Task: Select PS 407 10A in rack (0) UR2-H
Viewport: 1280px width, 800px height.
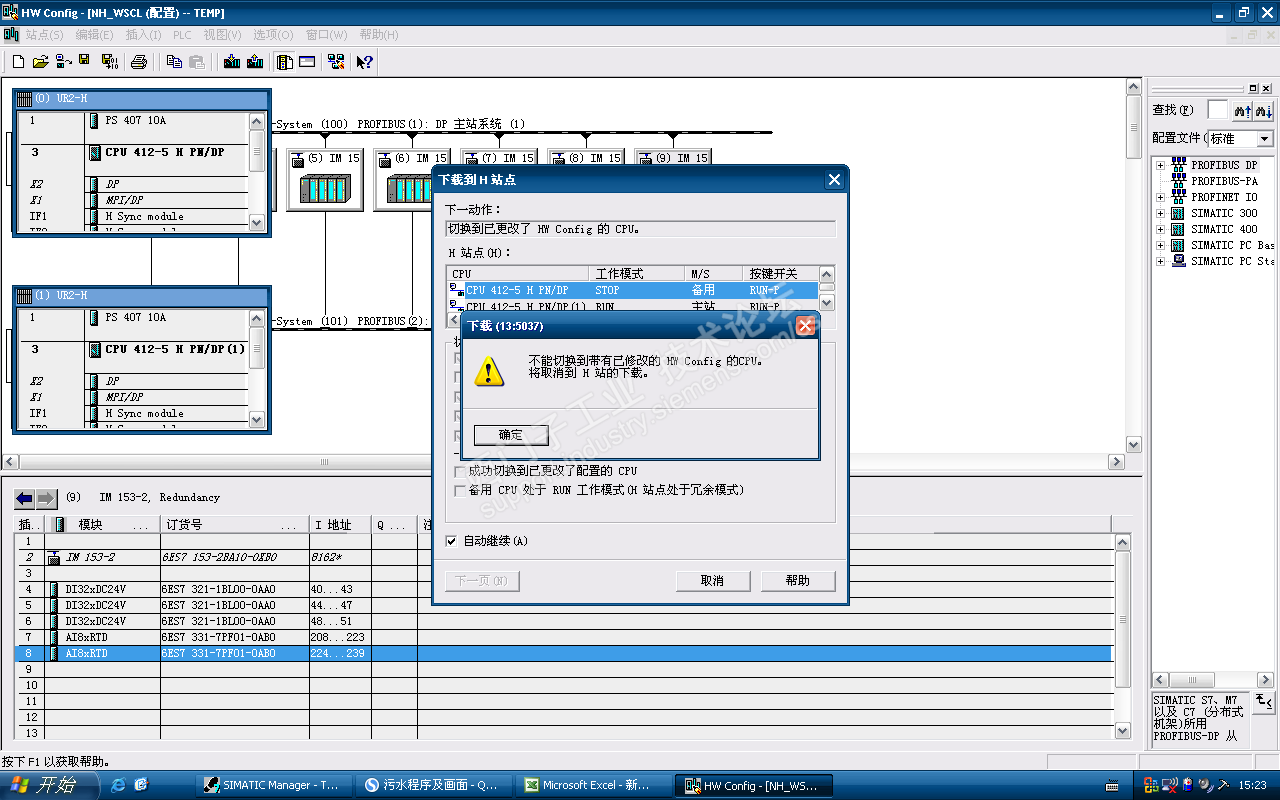Action: (x=136, y=121)
